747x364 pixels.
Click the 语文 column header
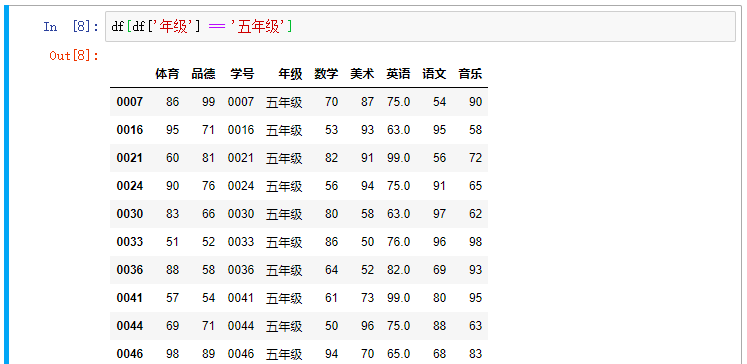pyautogui.click(x=434, y=74)
